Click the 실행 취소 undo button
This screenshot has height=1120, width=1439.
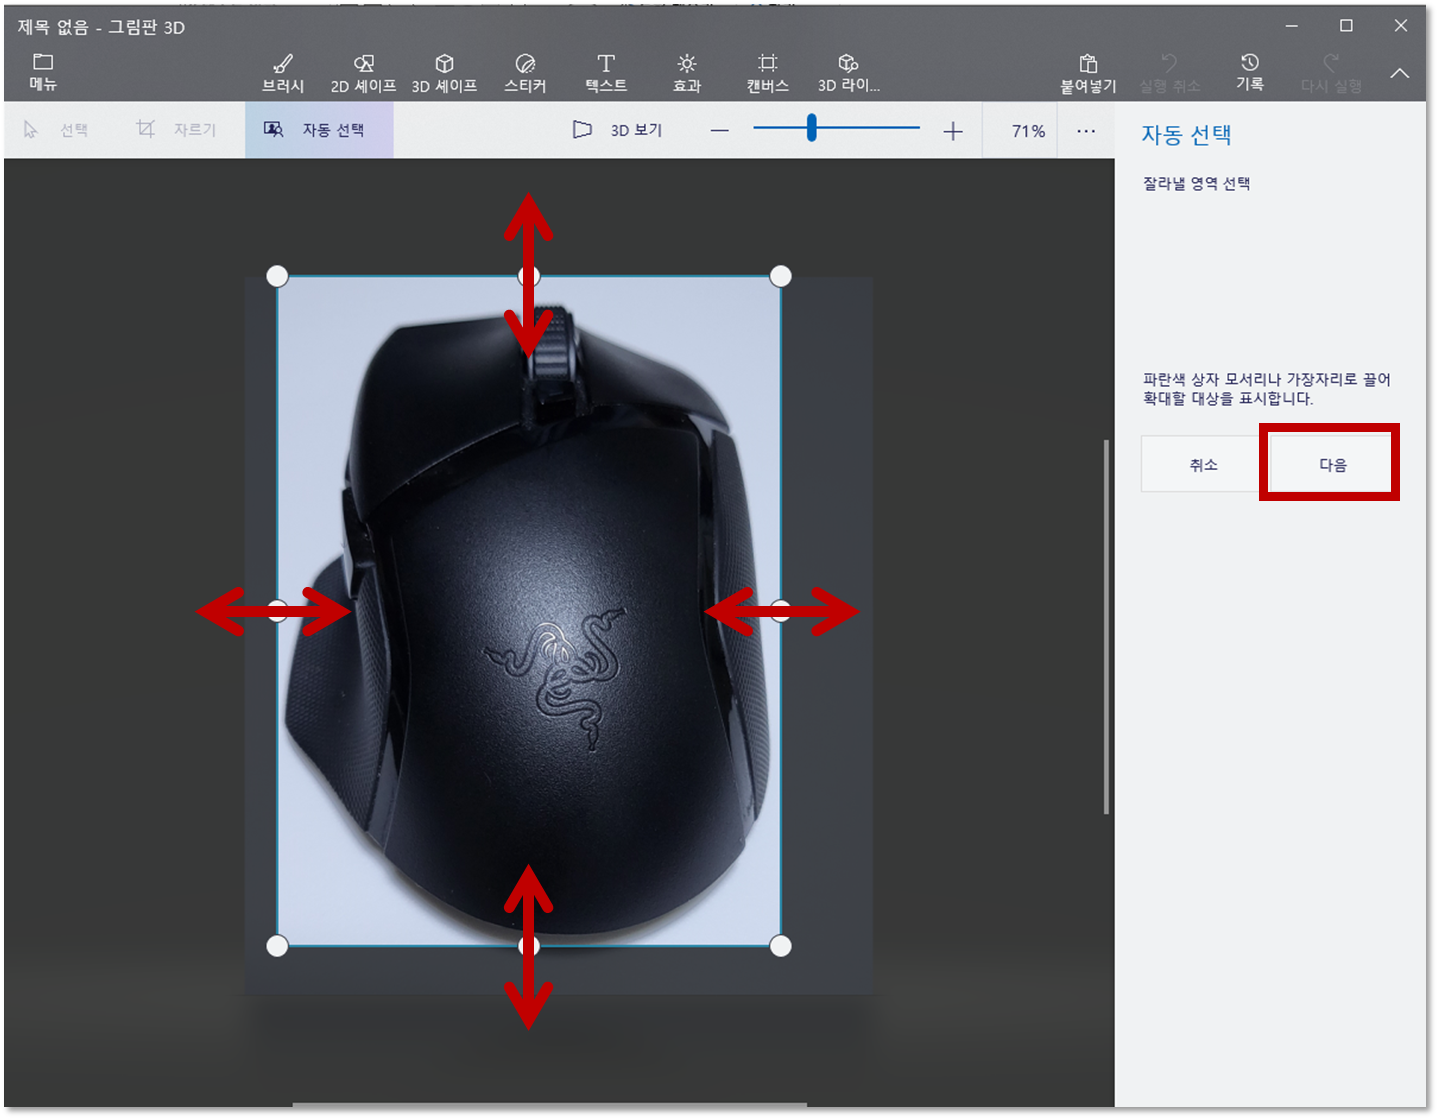pos(1169,74)
